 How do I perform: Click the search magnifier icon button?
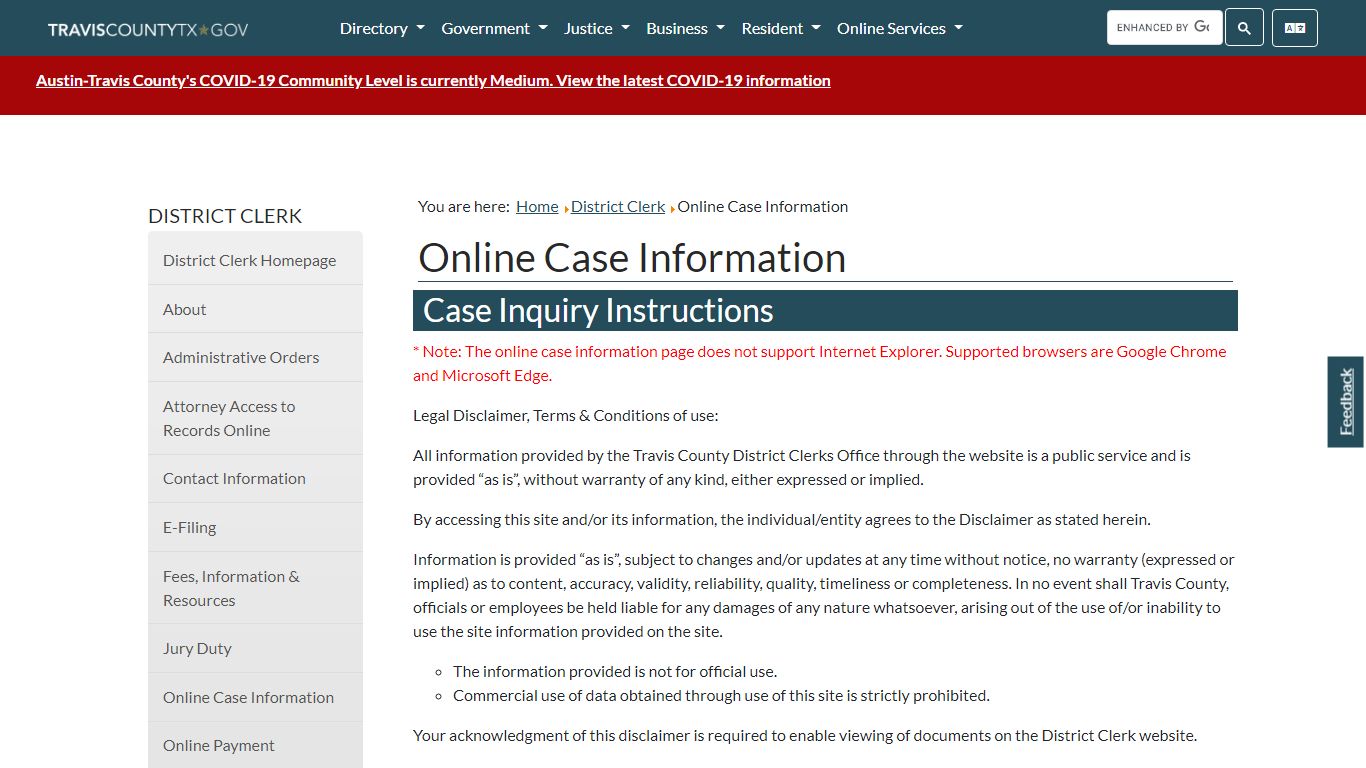tap(1244, 28)
